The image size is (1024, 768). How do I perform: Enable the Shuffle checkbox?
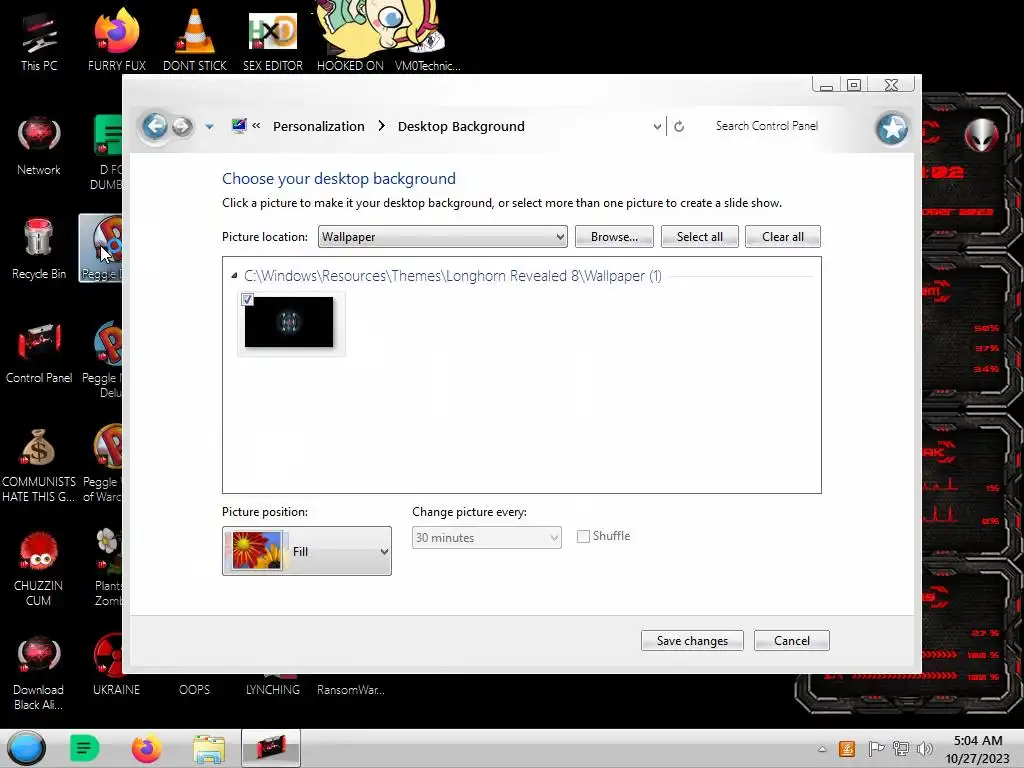click(583, 536)
